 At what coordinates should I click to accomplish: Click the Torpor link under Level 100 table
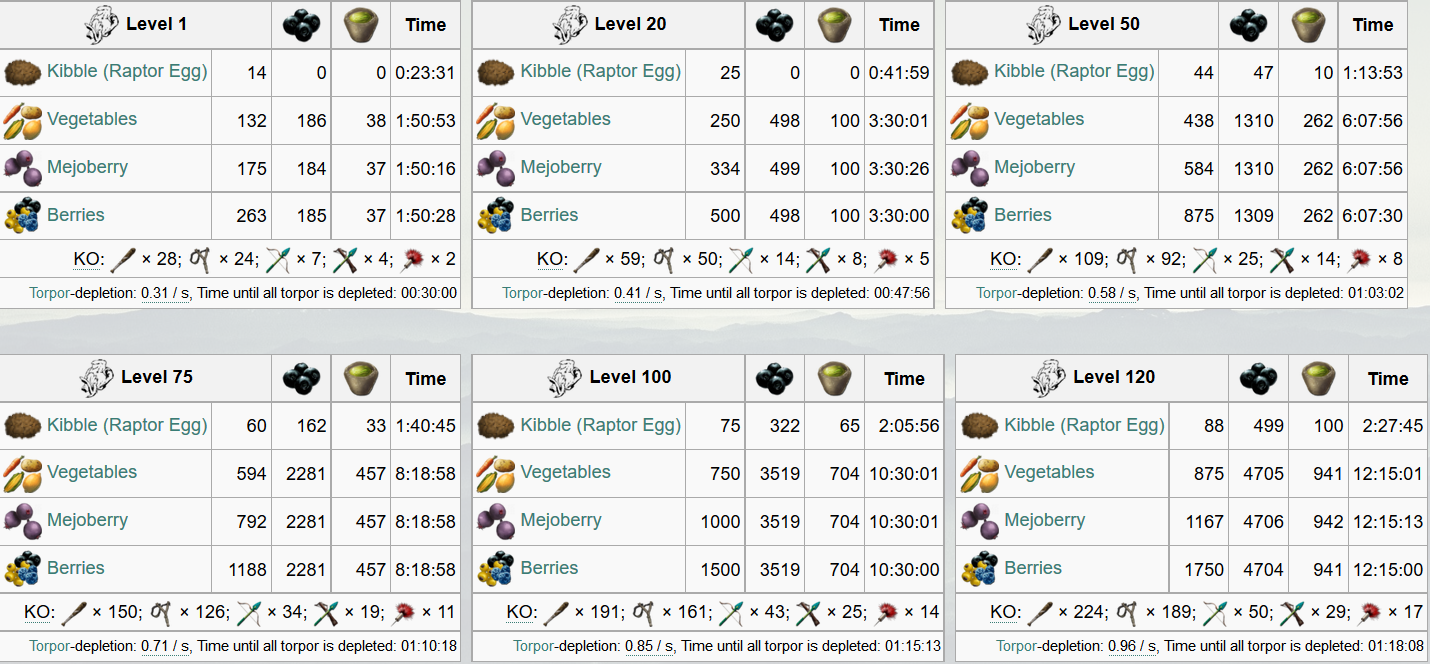524,646
